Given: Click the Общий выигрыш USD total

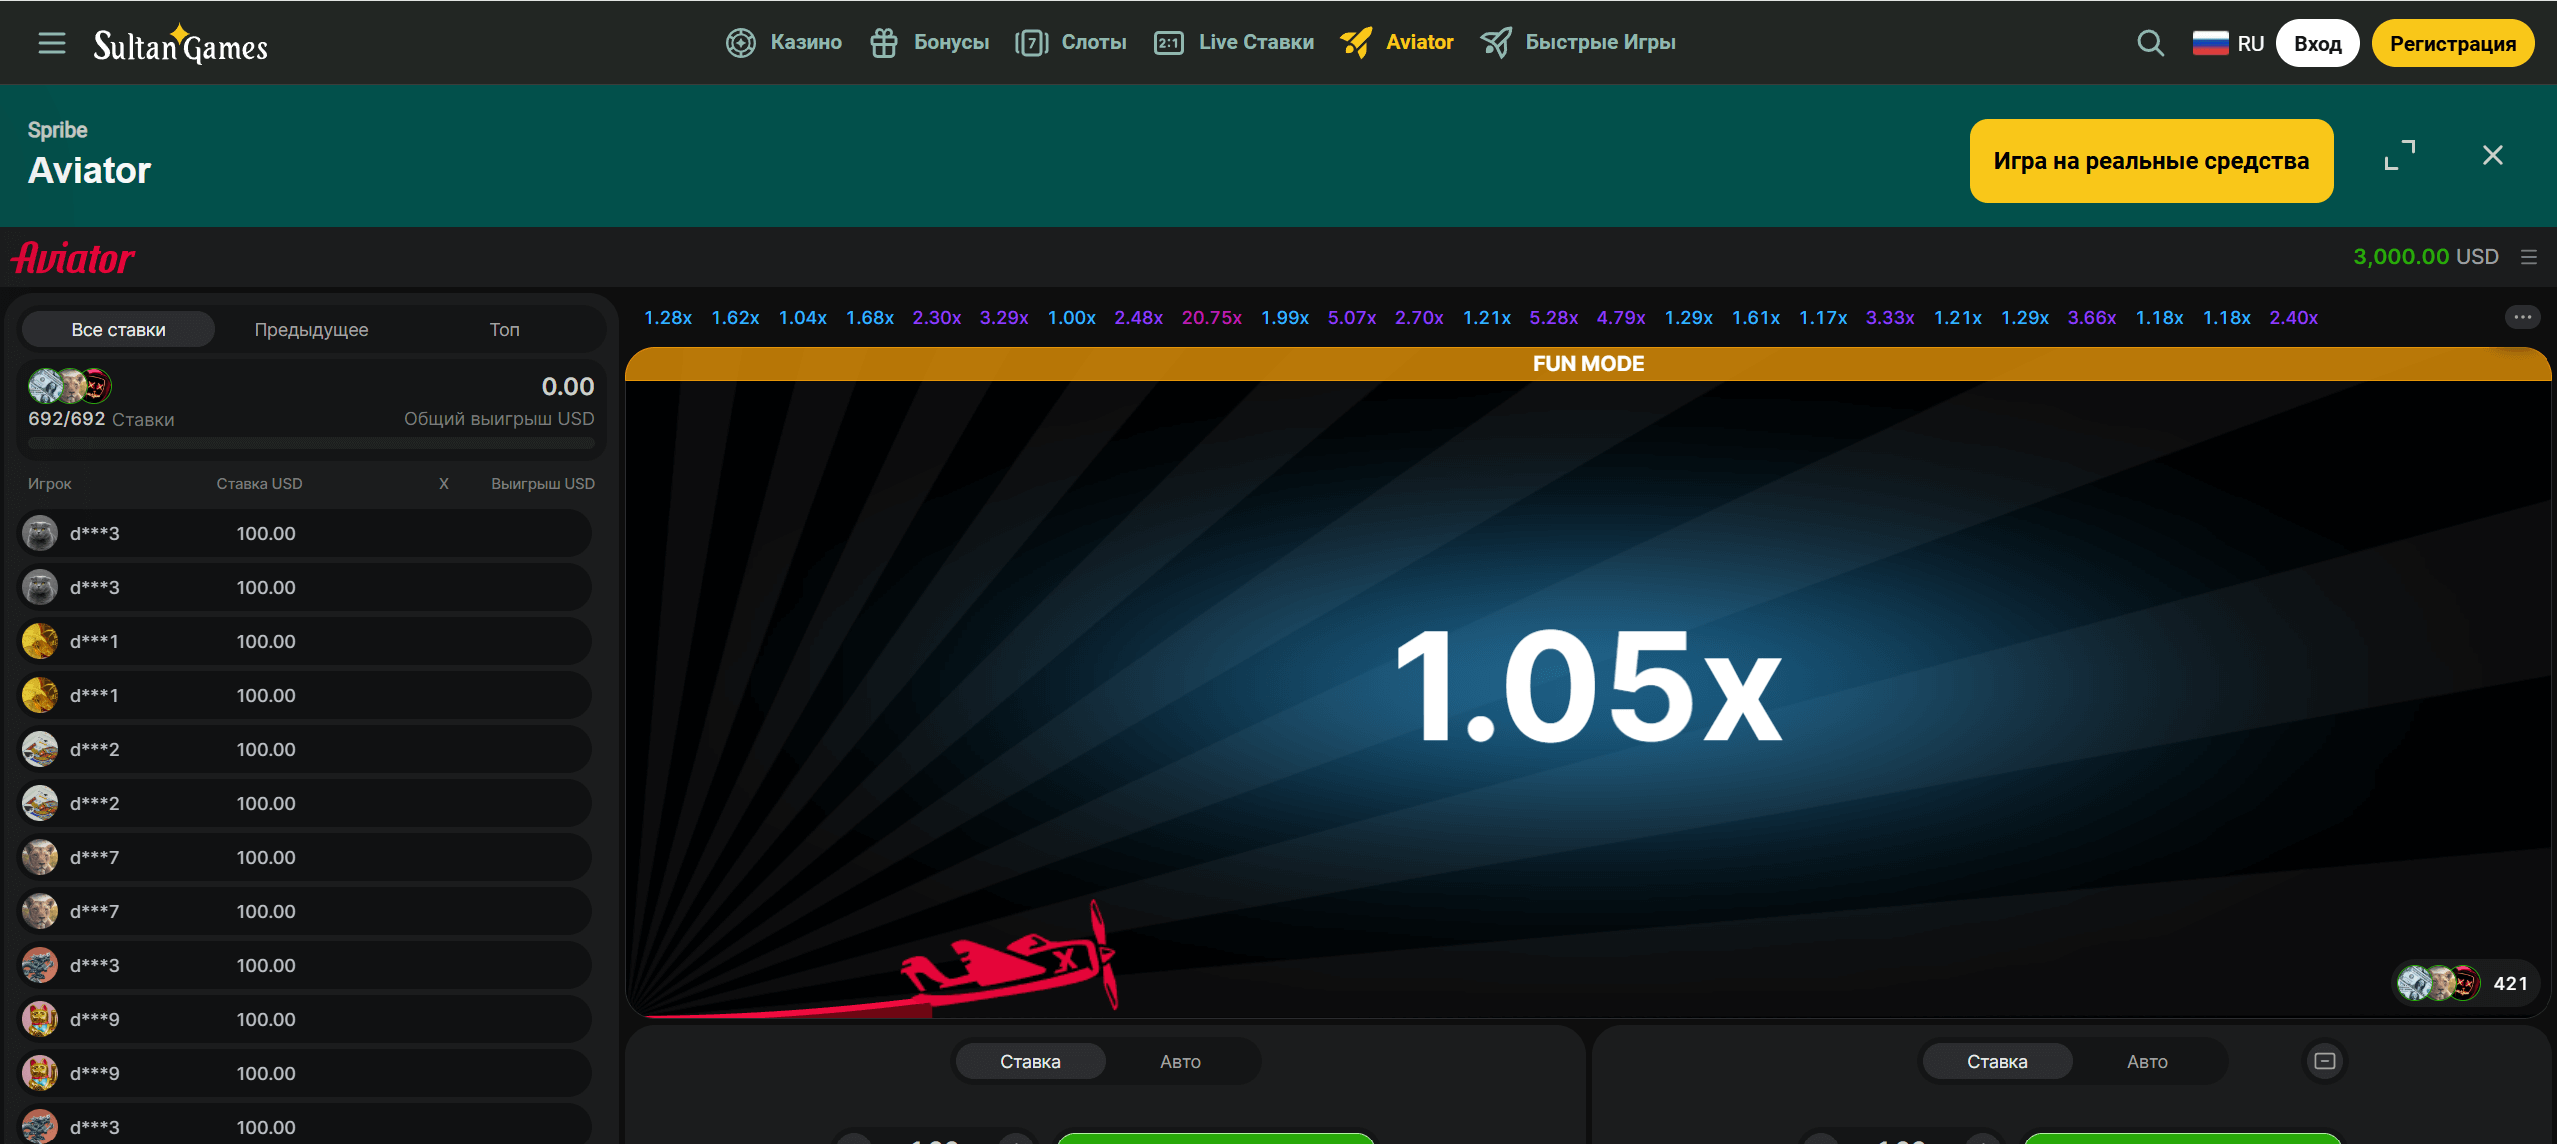Looking at the screenshot, I should [499, 419].
